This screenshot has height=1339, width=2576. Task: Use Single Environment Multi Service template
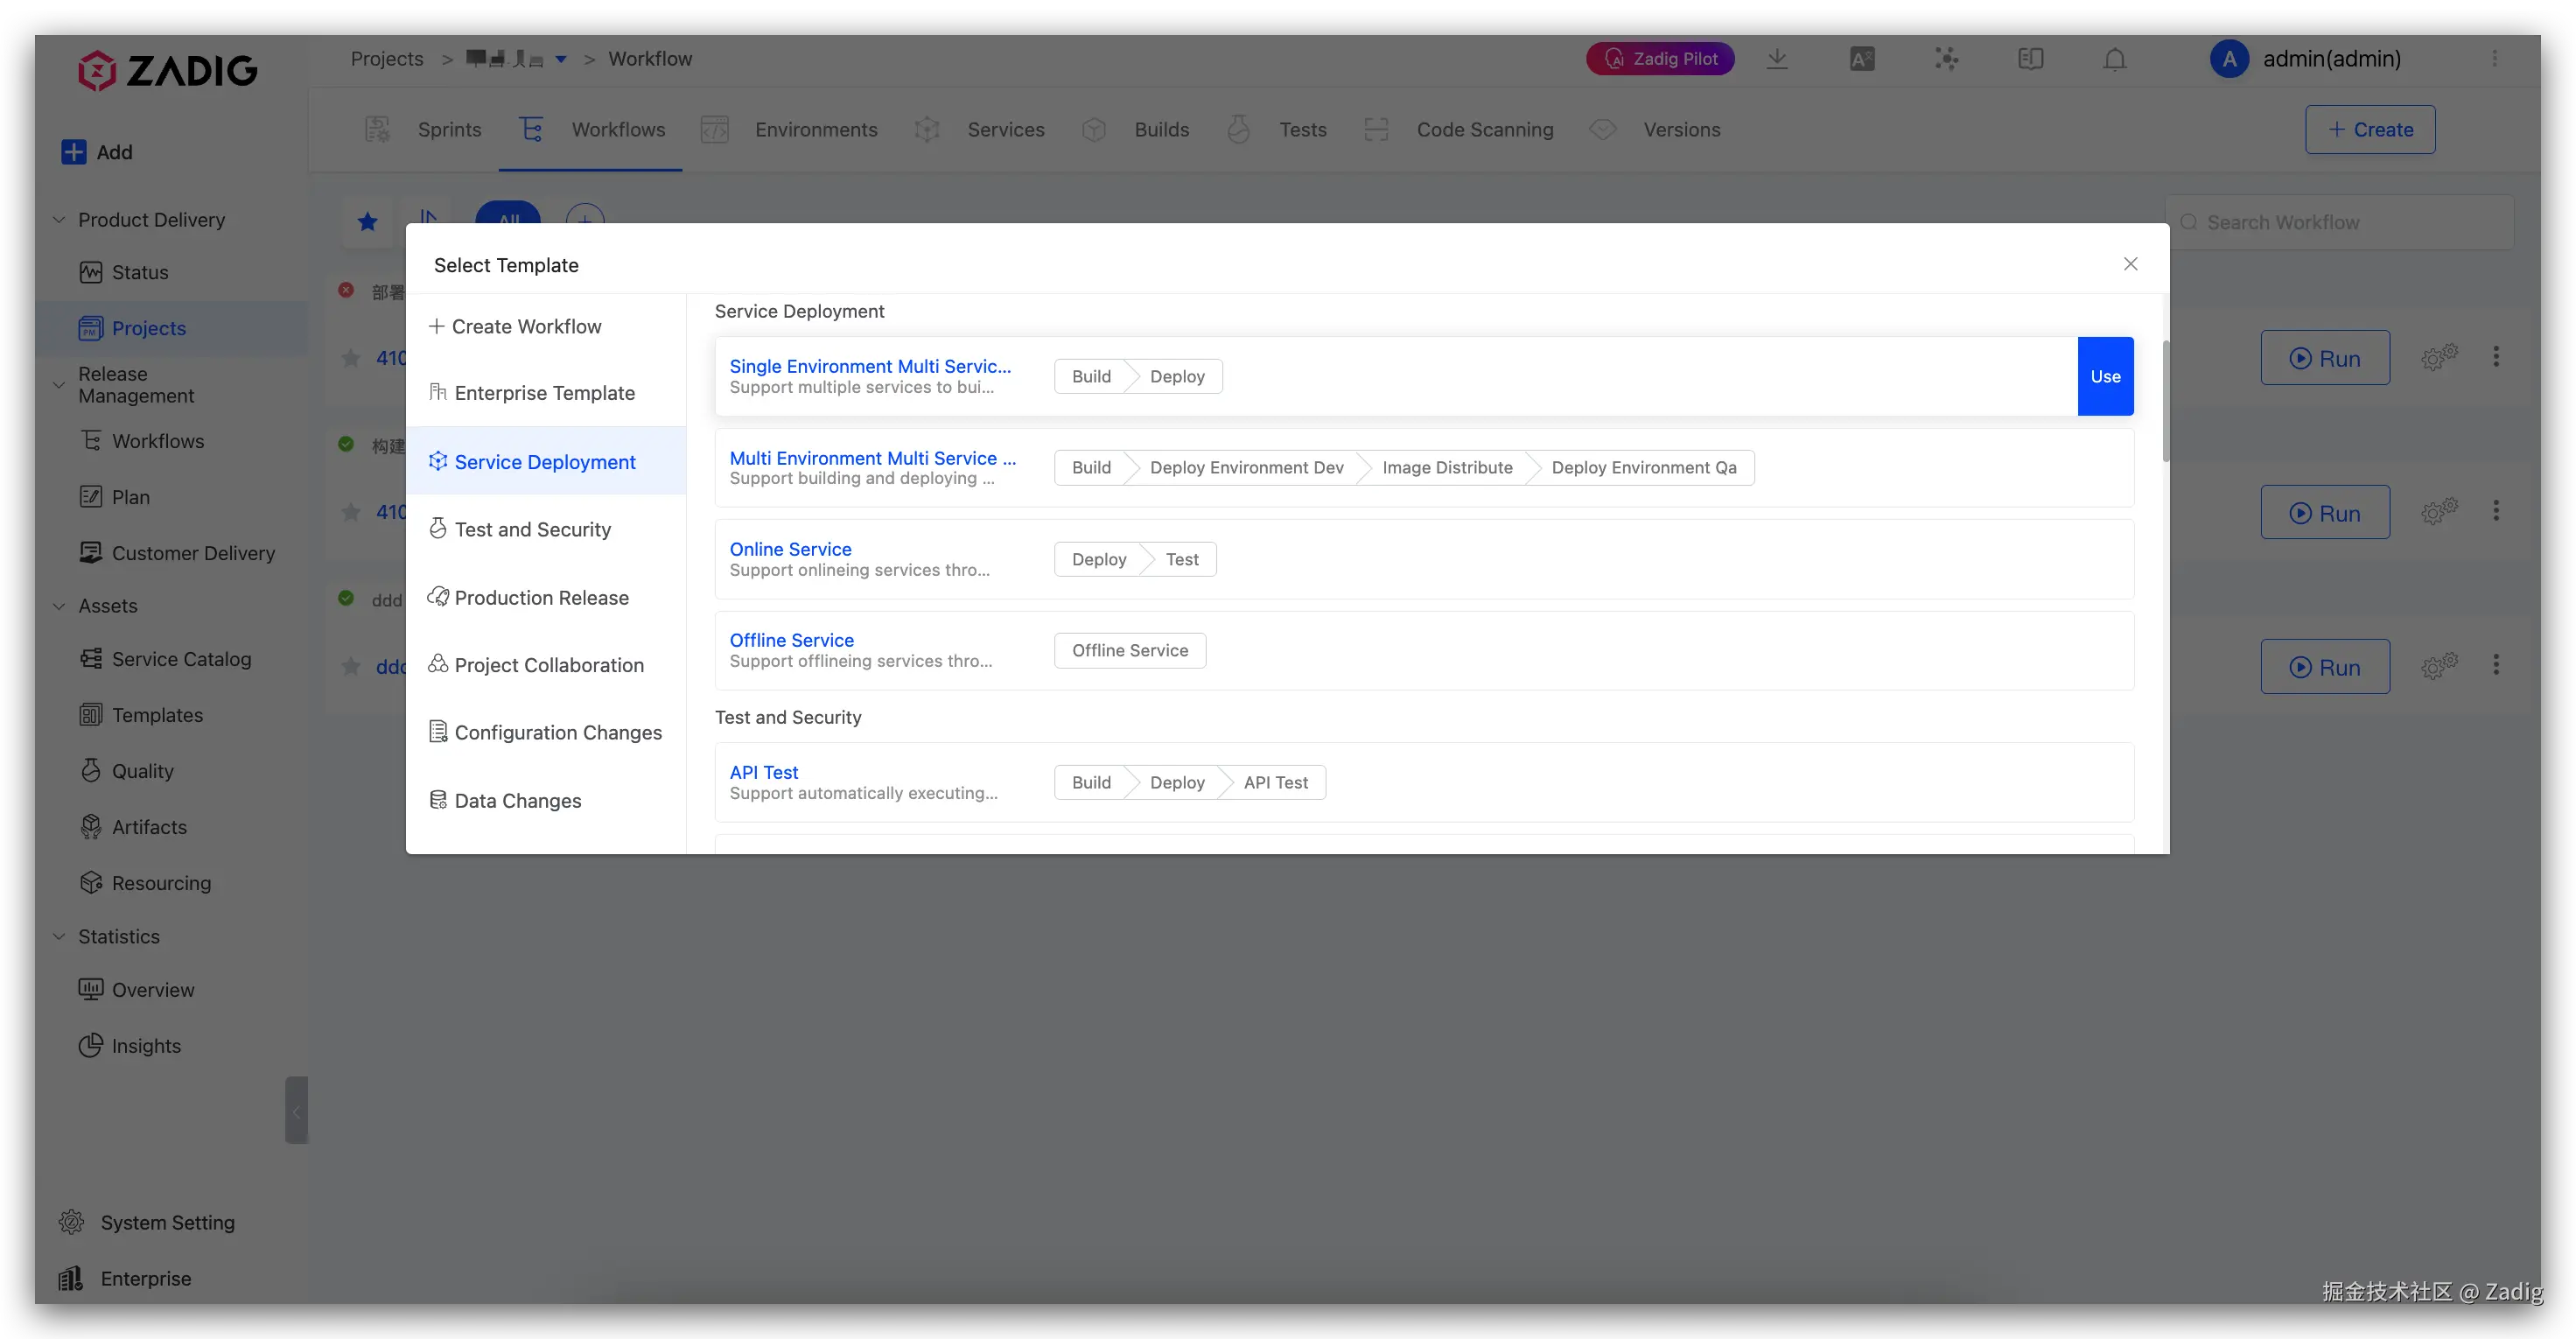[2105, 376]
